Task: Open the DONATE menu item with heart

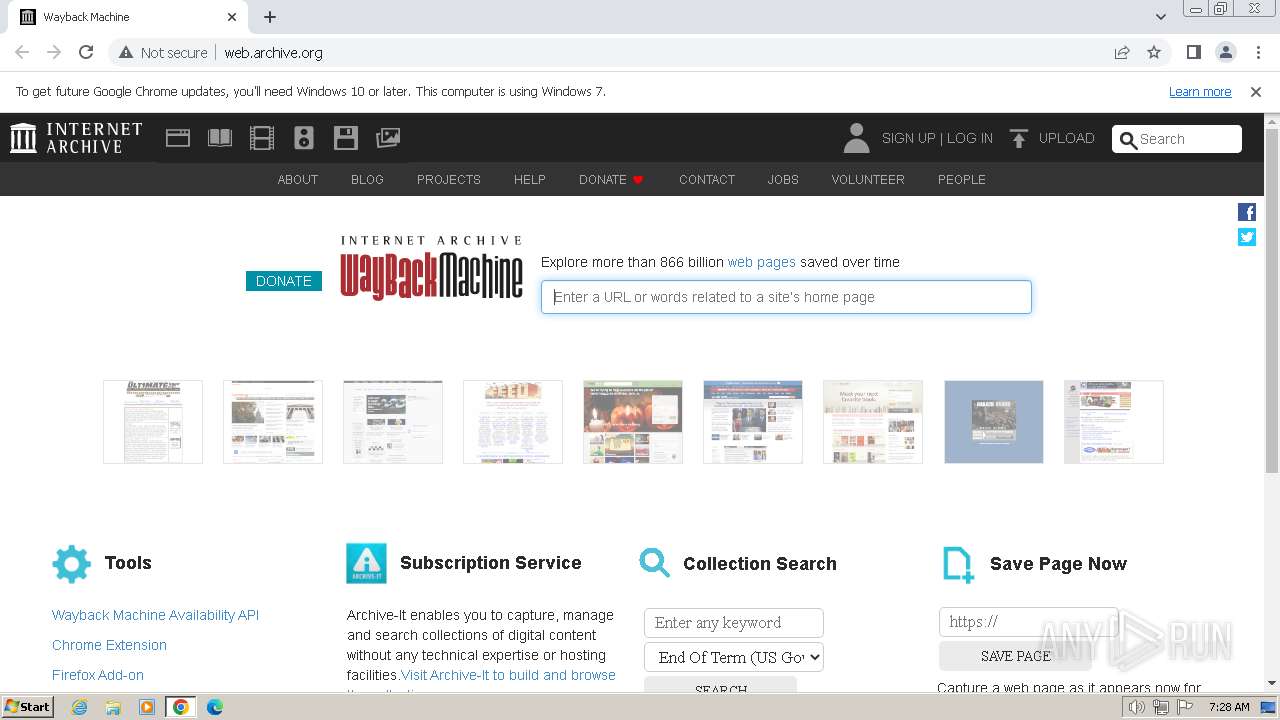Action: [611, 180]
